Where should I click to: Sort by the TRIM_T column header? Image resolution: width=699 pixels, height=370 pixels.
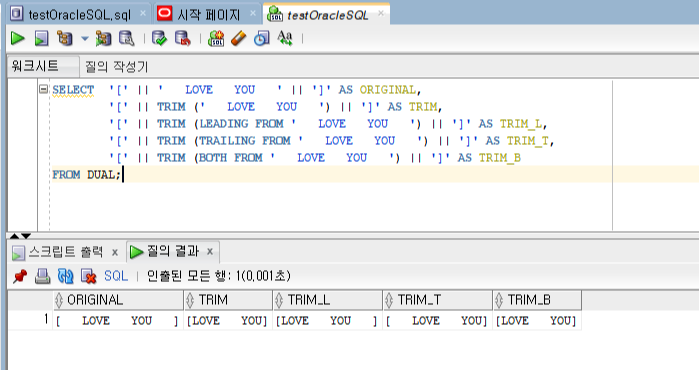(x=437, y=300)
